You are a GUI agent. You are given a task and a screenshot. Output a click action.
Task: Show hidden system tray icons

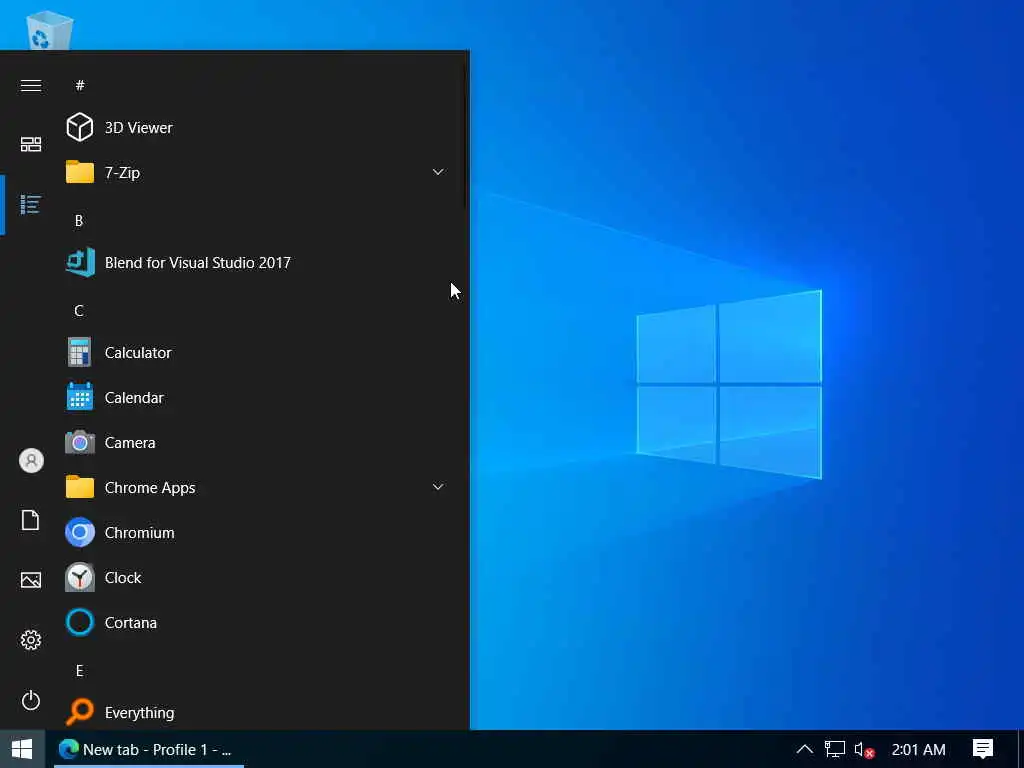[805, 749]
